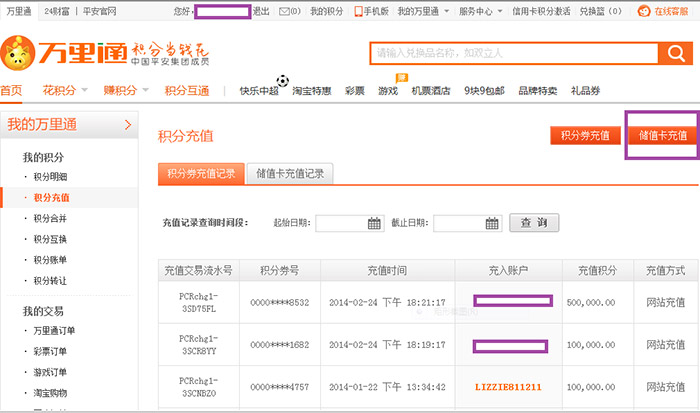Select 游戏订单 in sidebar
The height and width of the screenshot is (413, 700).
coord(50,372)
